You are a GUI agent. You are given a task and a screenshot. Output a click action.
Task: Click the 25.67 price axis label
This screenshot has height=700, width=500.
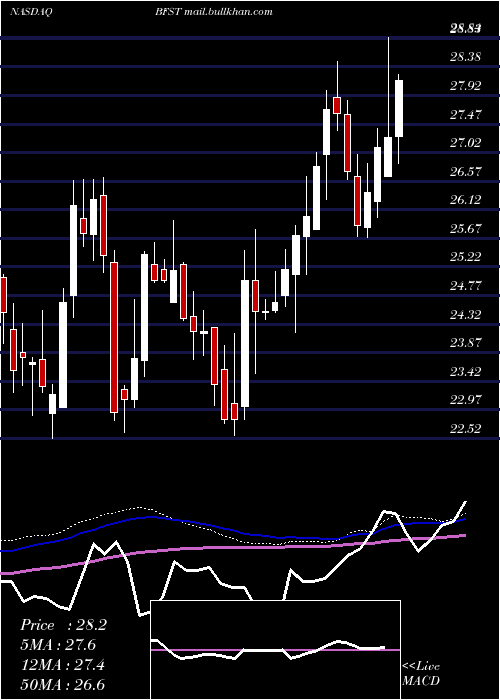[466, 229]
